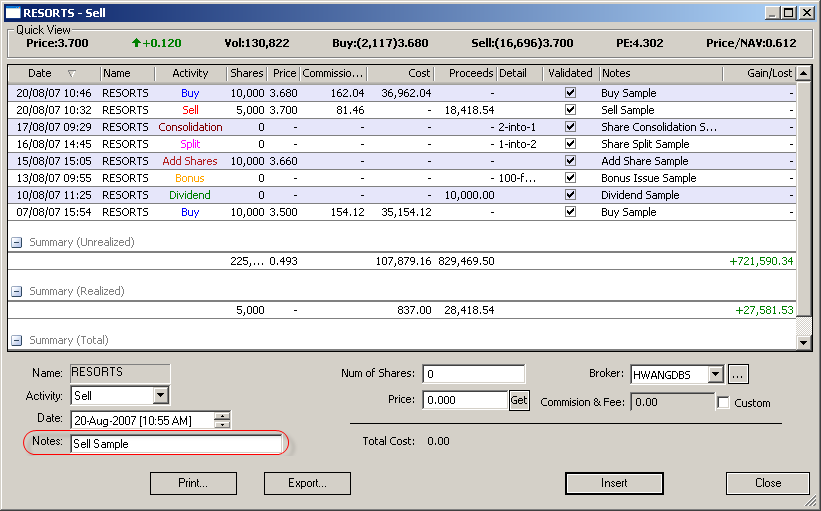Sort by the Notes column header
This screenshot has width=821, height=511.
[x=661, y=73]
